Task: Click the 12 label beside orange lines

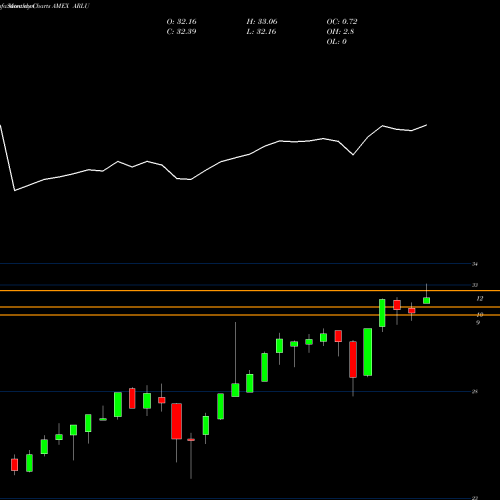Action: (x=480, y=299)
